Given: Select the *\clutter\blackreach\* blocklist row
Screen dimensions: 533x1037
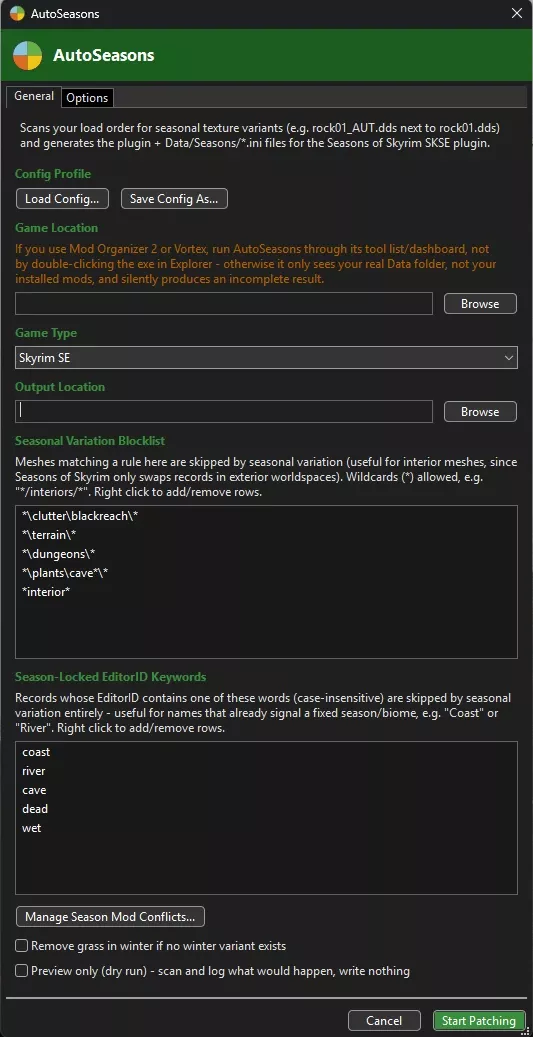Looking at the screenshot, I should click(266, 516).
